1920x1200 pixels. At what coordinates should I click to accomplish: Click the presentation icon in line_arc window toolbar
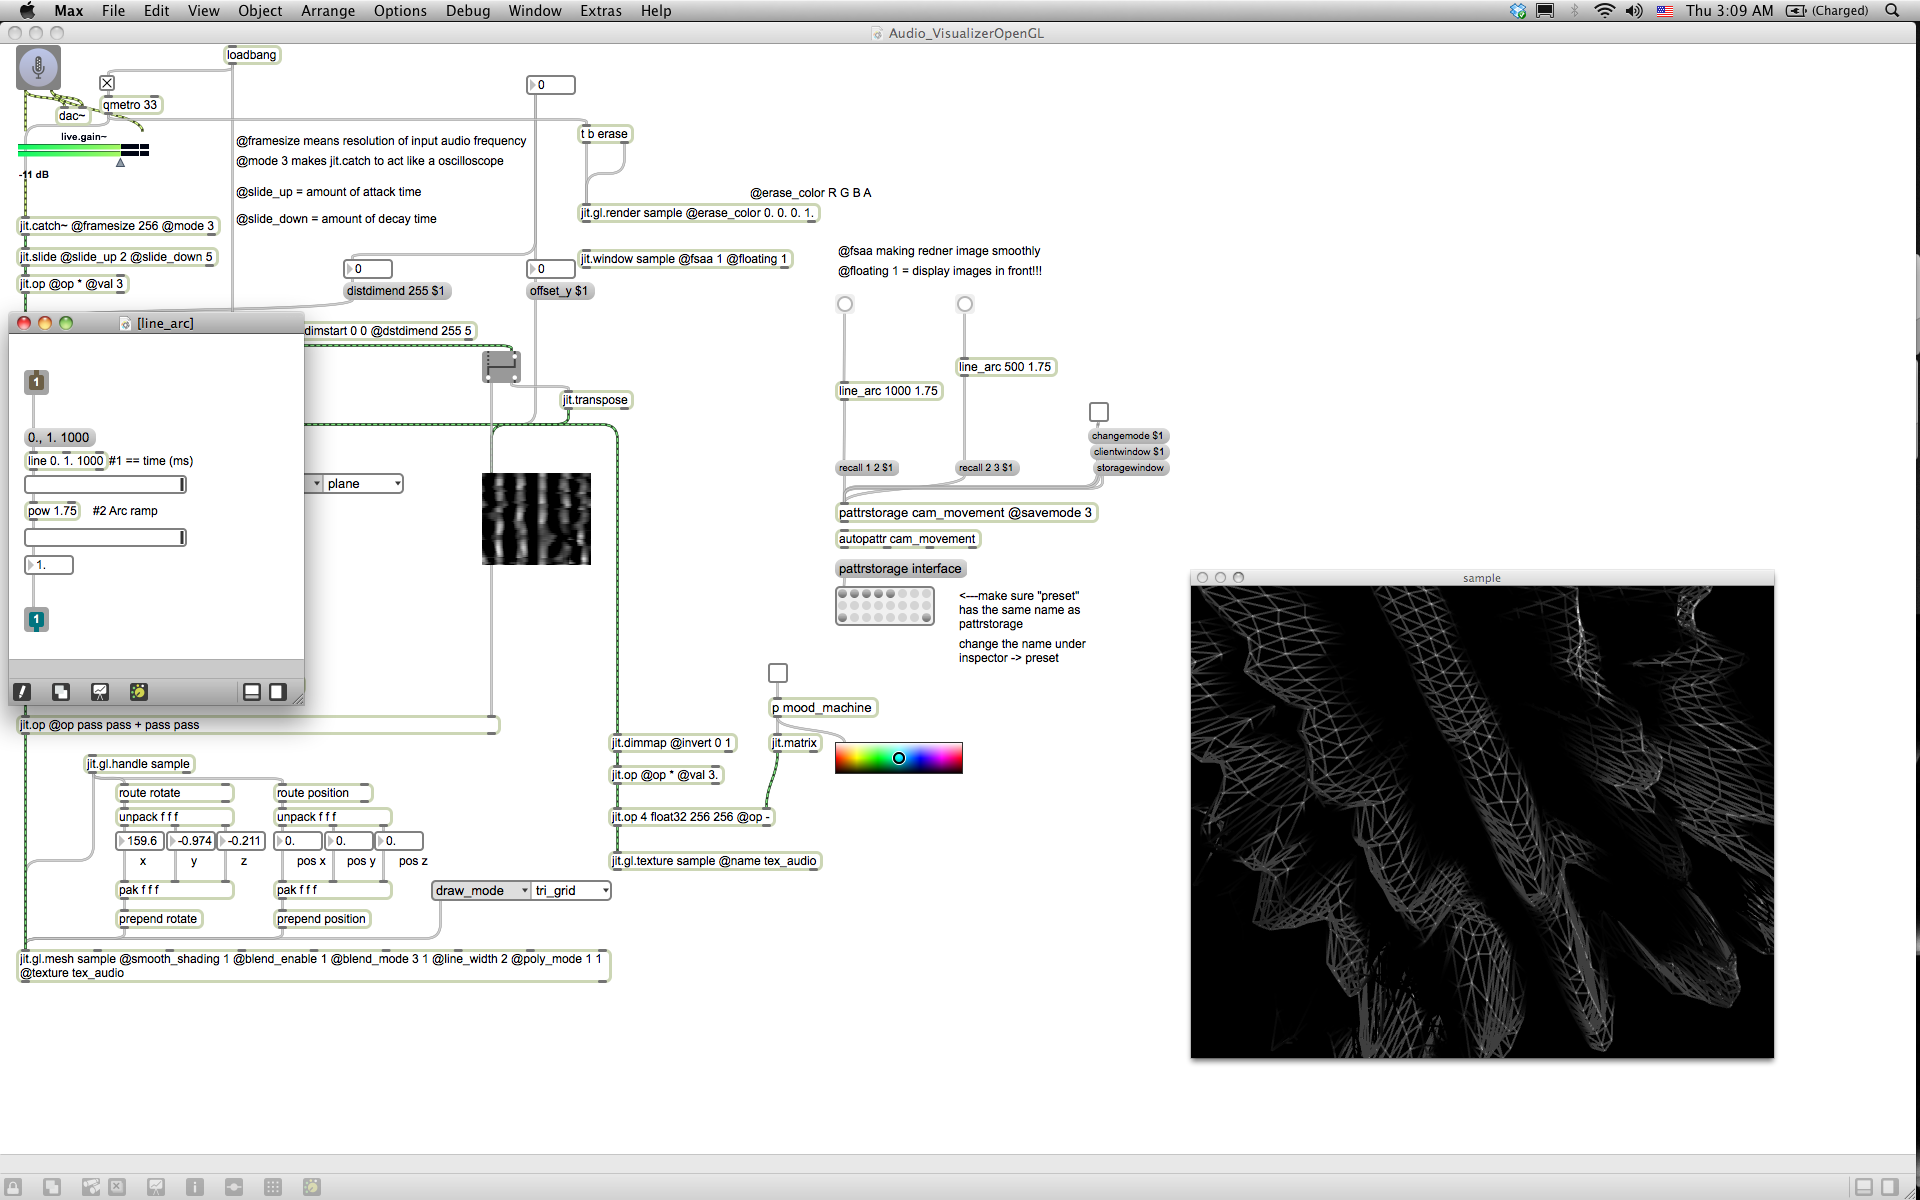pyautogui.click(x=100, y=692)
